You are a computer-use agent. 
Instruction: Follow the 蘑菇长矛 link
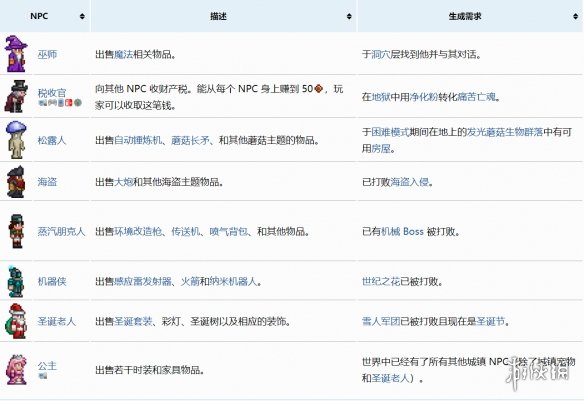pos(190,140)
